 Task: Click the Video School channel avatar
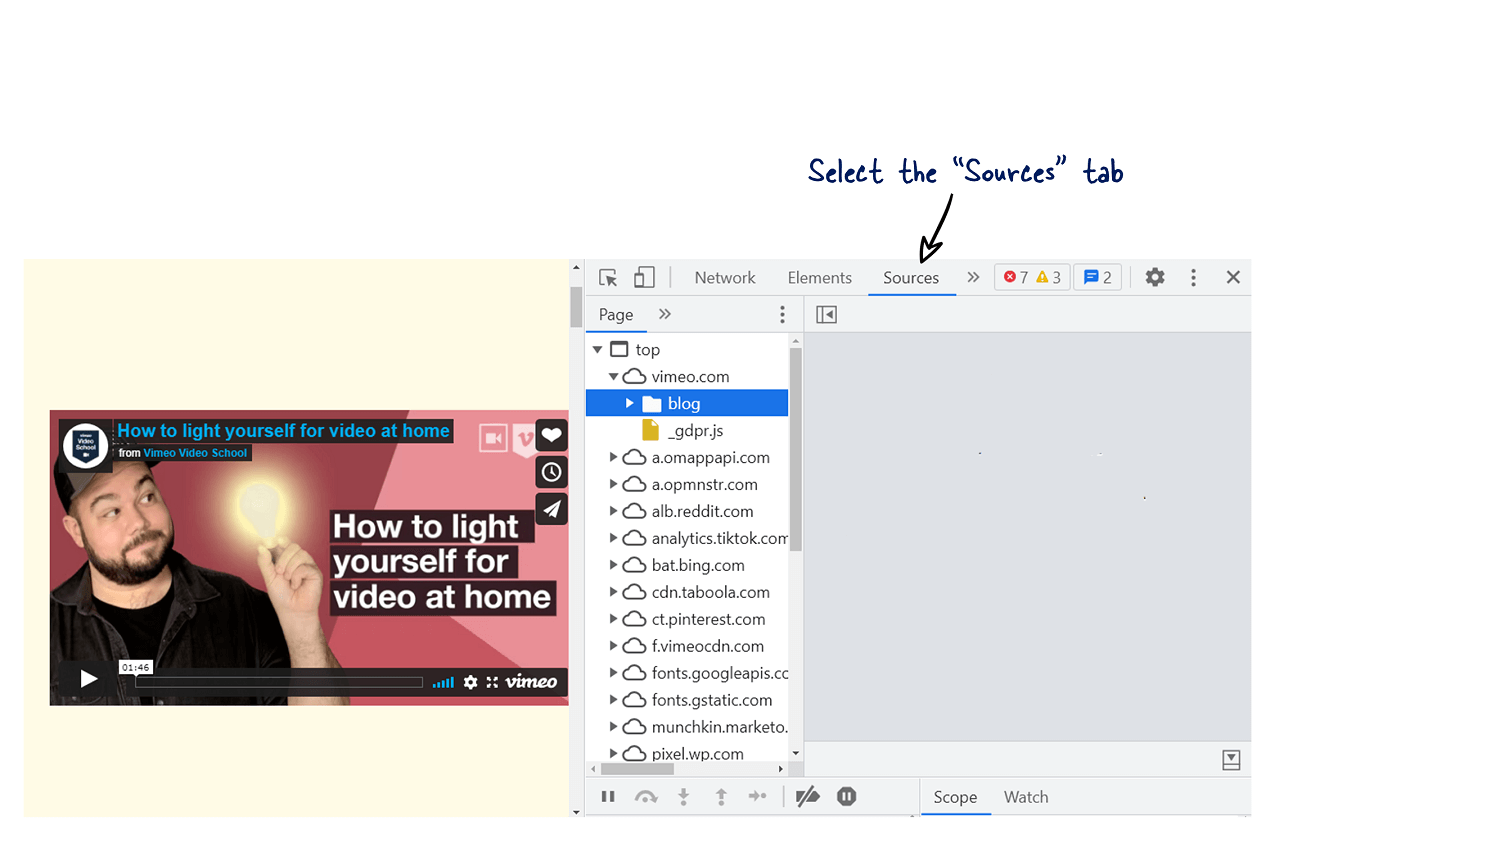point(86,445)
